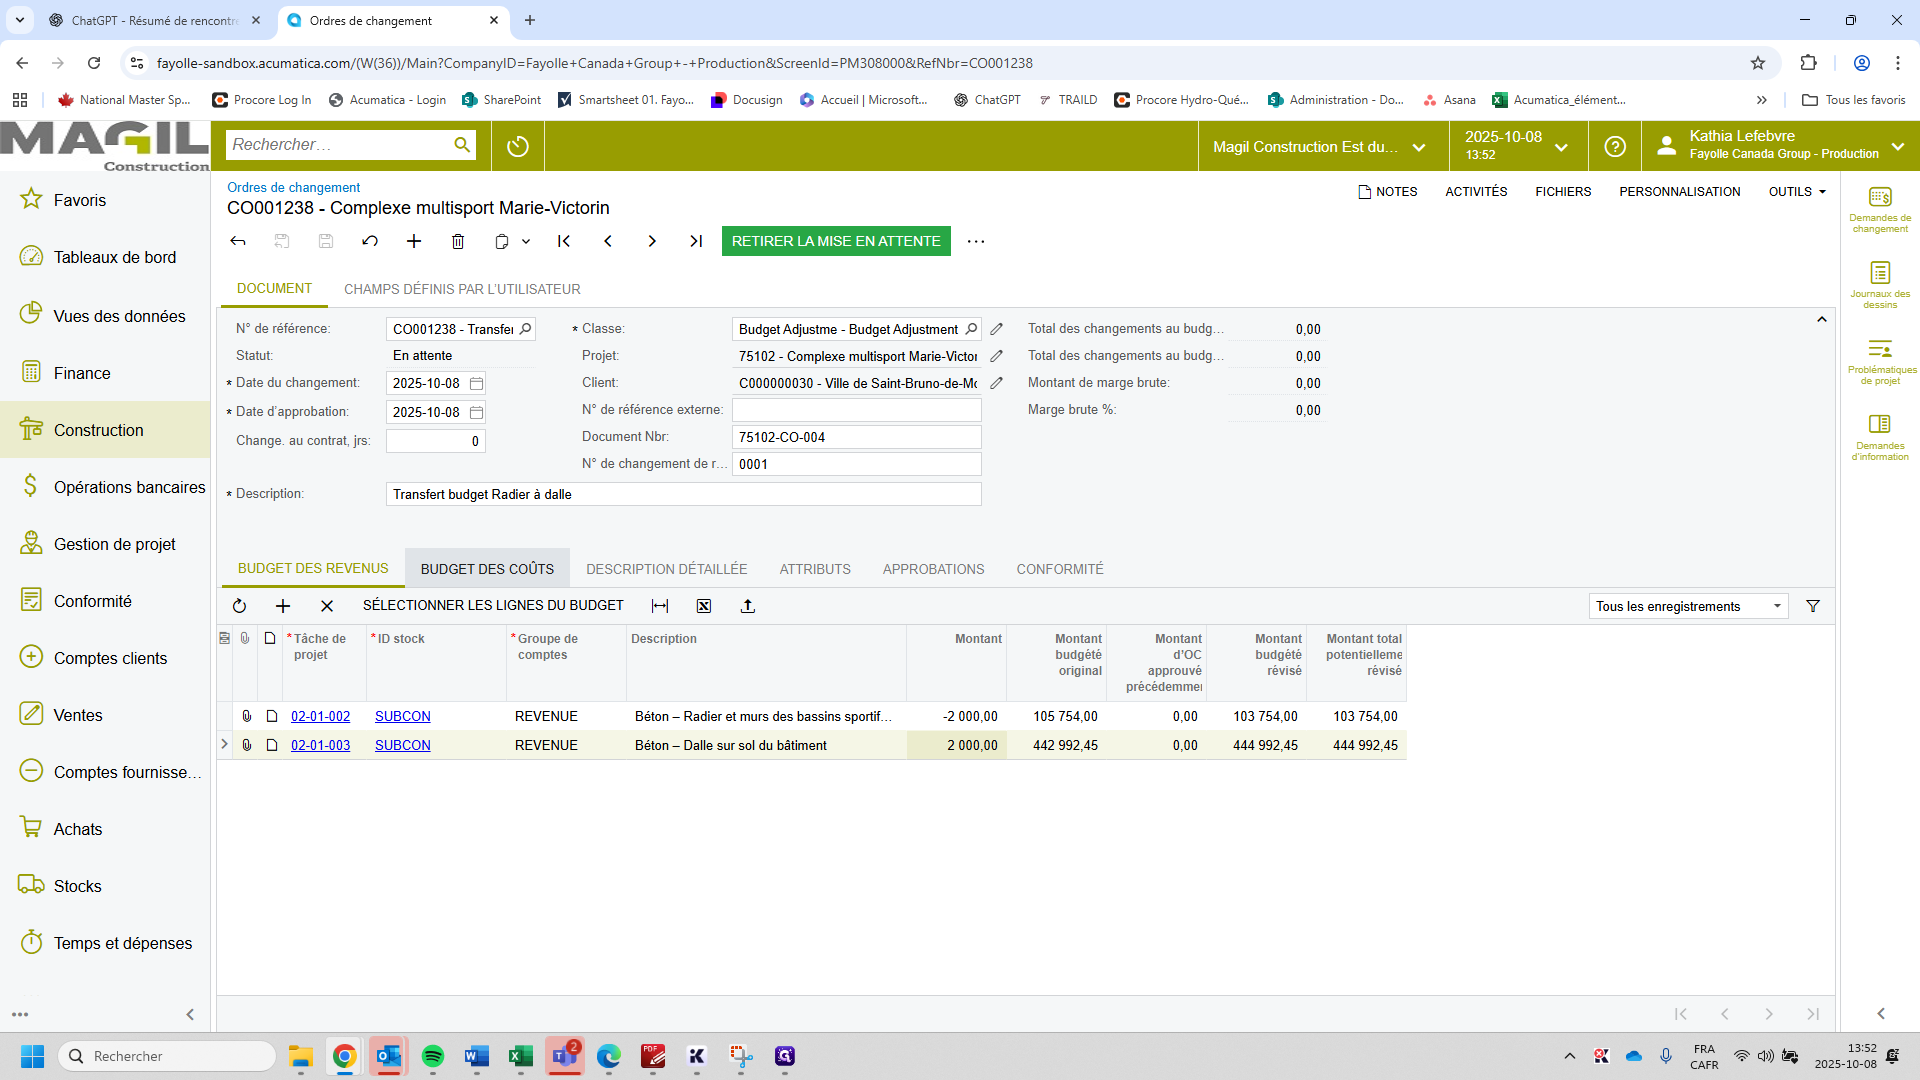Open the APPROBATIONS tab
The height and width of the screenshot is (1080, 1920).
[933, 569]
